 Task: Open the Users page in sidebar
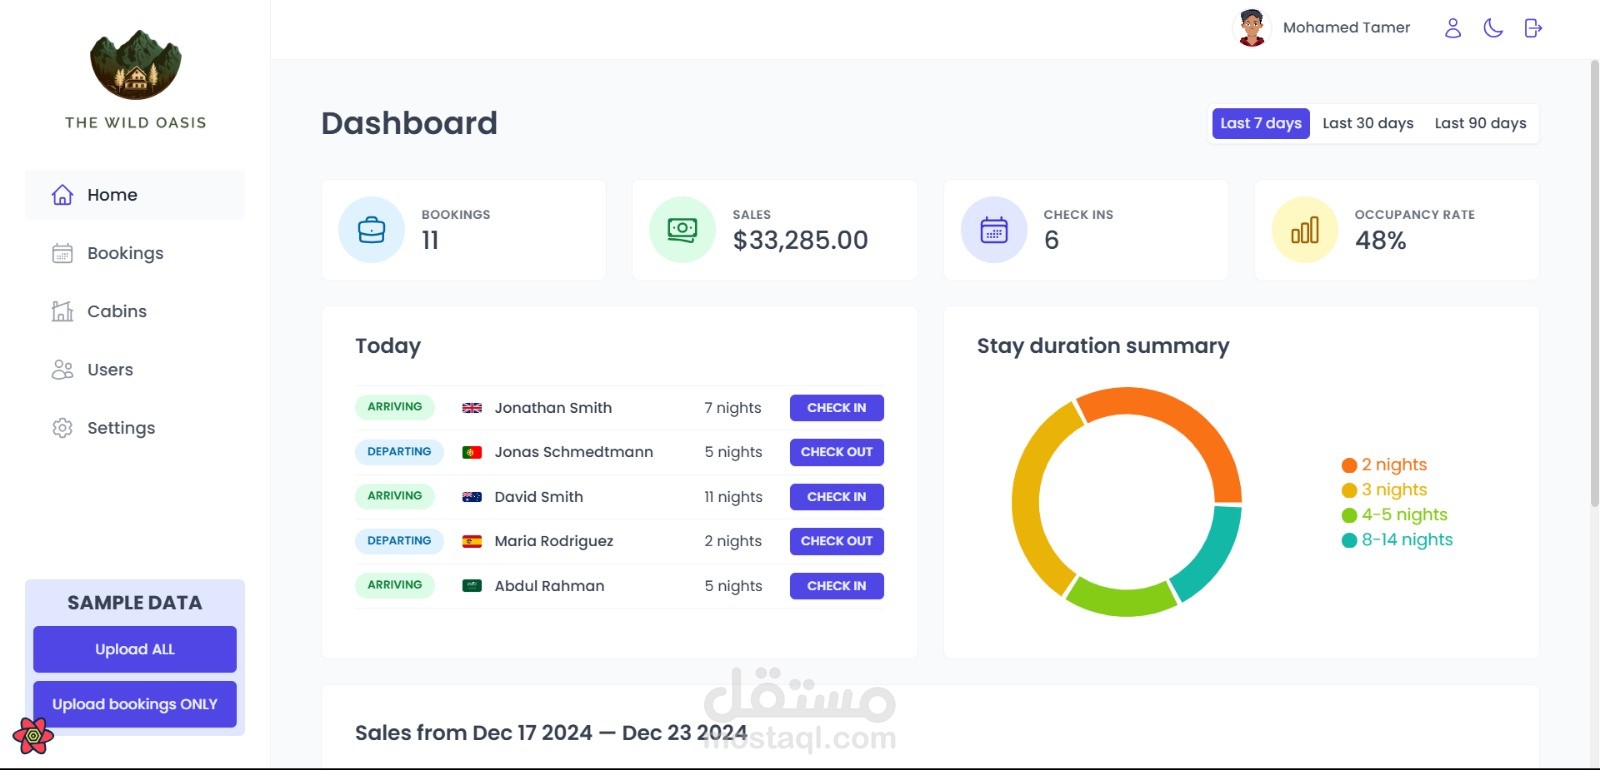tap(135, 369)
